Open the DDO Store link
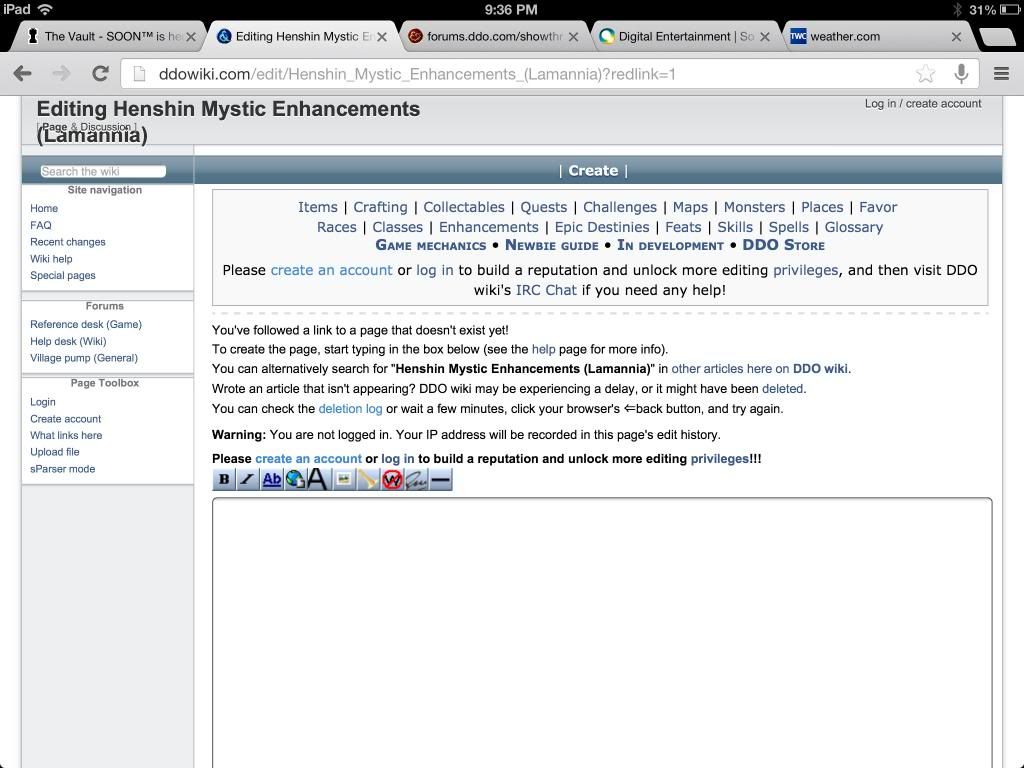This screenshot has height=768, width=1024. tap(783, 246)
